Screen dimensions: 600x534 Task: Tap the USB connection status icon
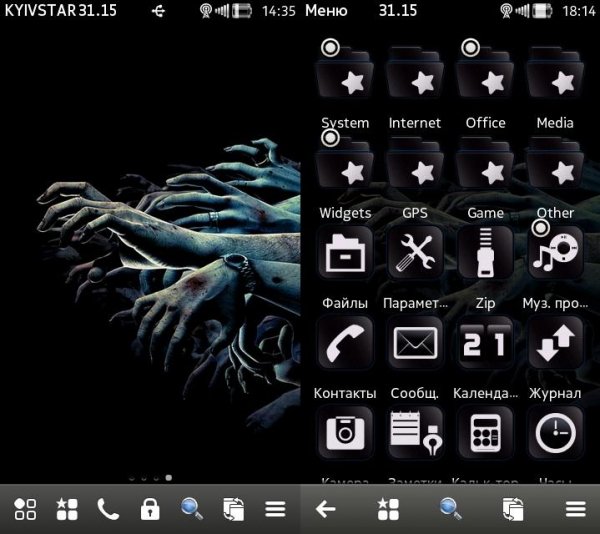158,11
